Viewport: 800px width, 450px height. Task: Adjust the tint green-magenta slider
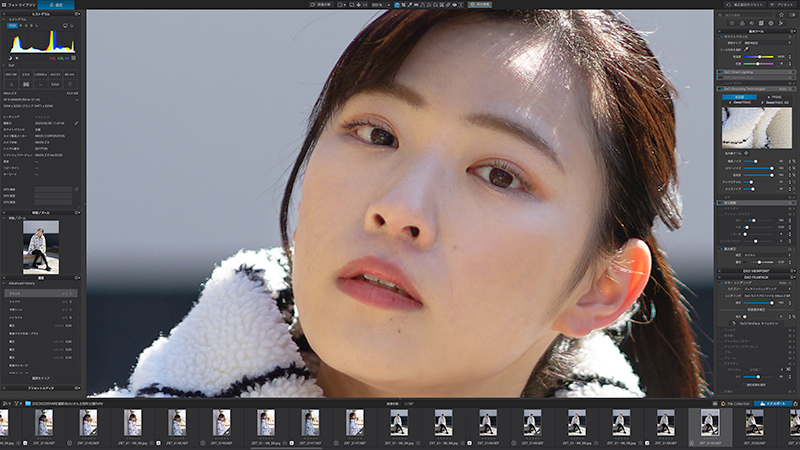point(759,64)
